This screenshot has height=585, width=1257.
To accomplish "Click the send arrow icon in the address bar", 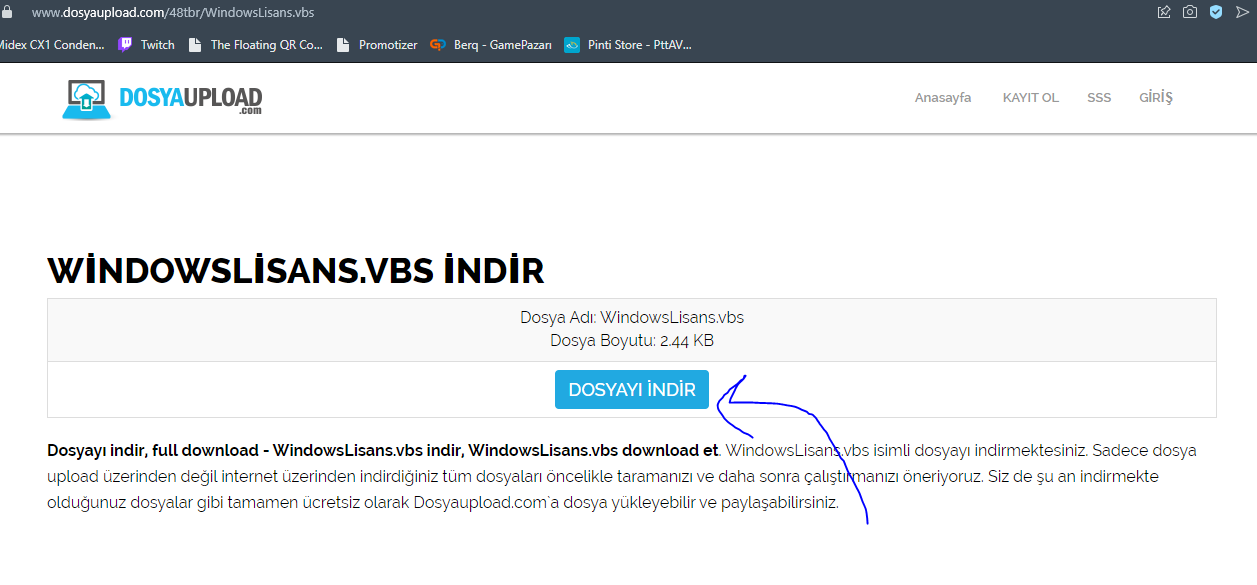I will (1243, 12).
